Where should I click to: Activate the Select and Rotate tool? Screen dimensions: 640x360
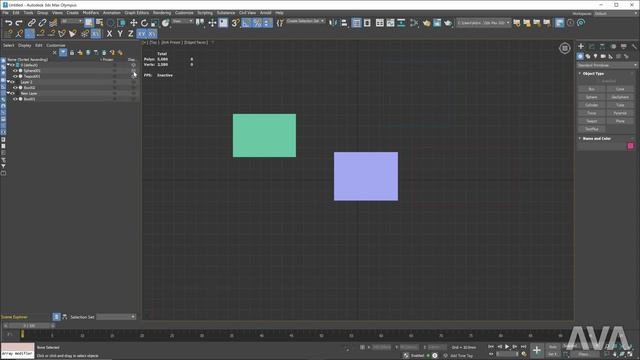coord(144,23)
